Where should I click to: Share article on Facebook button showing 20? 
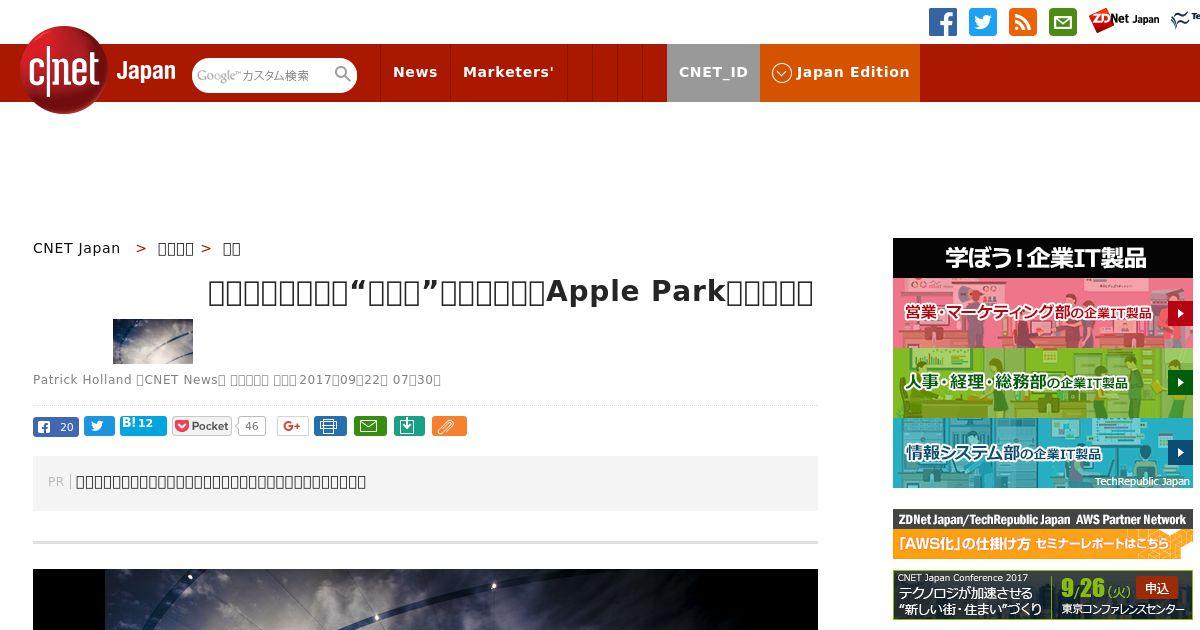point(56,426)
